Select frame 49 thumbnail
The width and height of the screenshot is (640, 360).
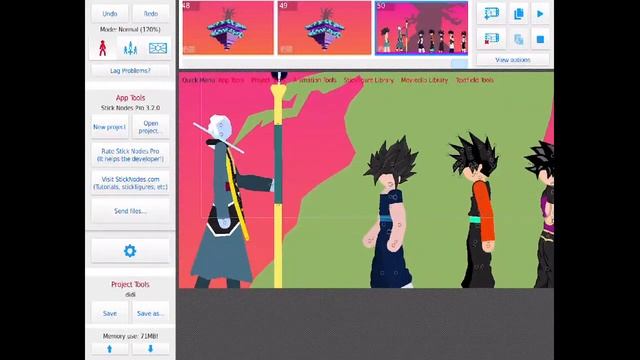click(324, 28)
